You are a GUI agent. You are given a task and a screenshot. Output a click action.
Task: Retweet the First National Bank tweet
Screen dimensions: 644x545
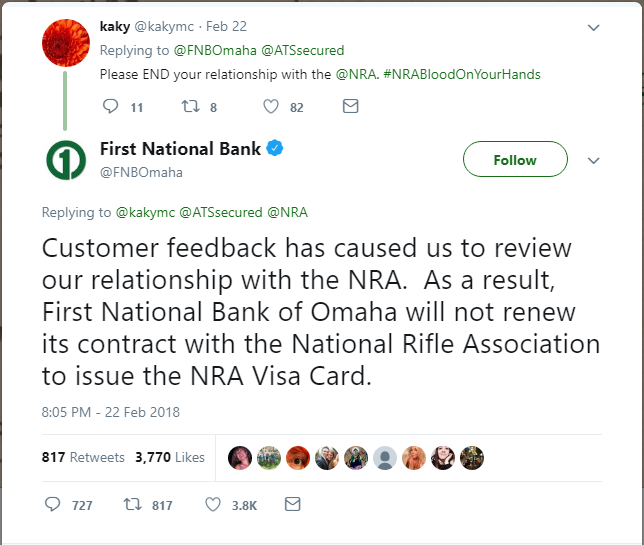click(133, 505)
